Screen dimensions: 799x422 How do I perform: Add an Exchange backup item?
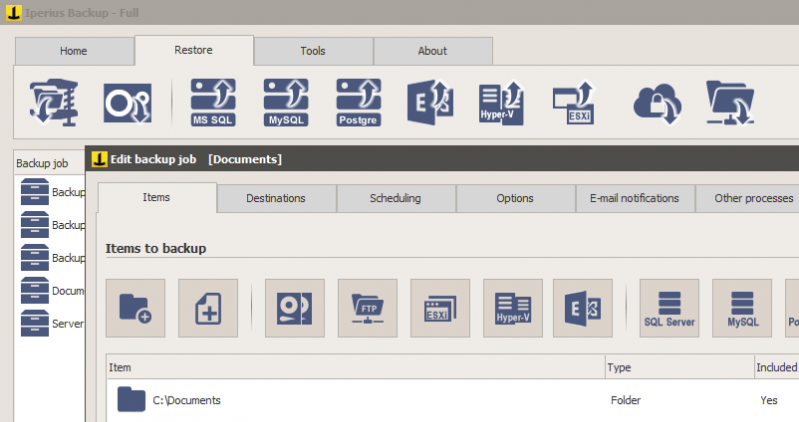tap(583, 308)
